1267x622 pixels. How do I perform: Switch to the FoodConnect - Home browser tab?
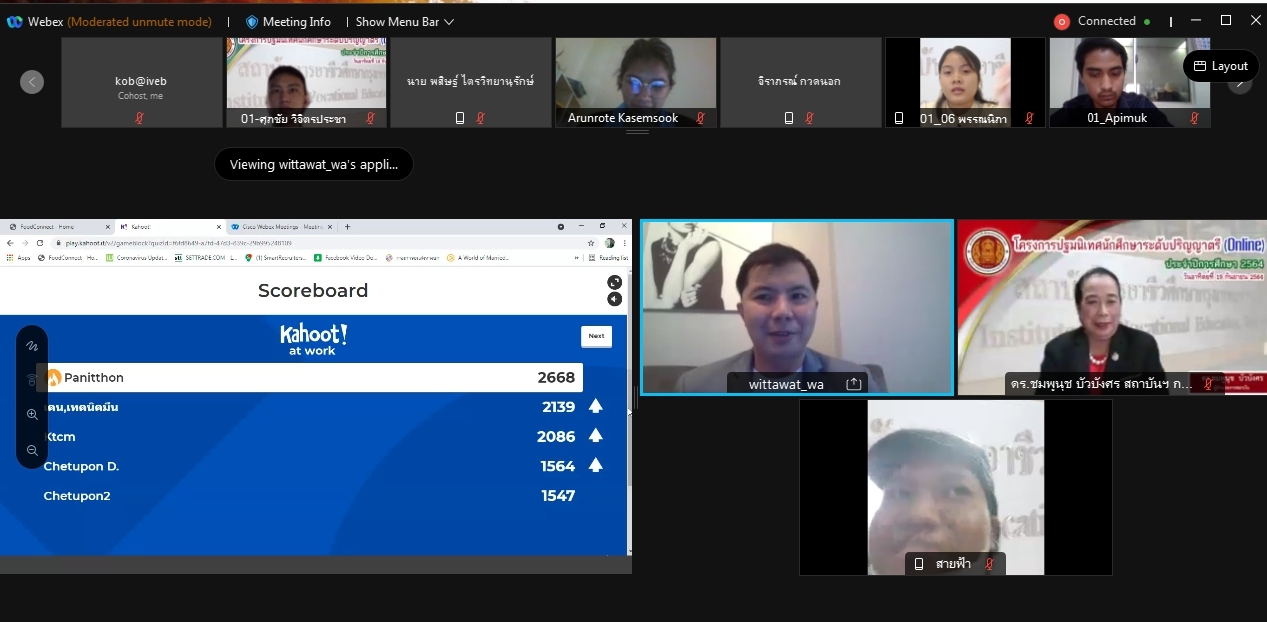(x=58, y=227)
